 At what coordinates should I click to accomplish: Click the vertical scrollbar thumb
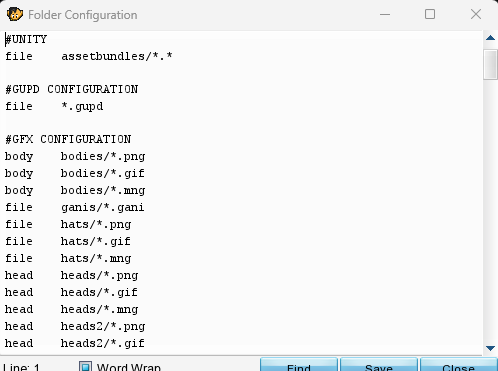(x=490, y=64)
